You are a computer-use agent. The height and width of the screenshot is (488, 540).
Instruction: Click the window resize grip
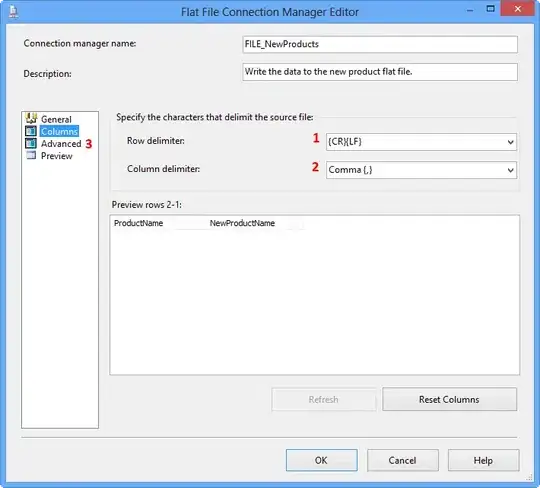[x=530, y=477]
